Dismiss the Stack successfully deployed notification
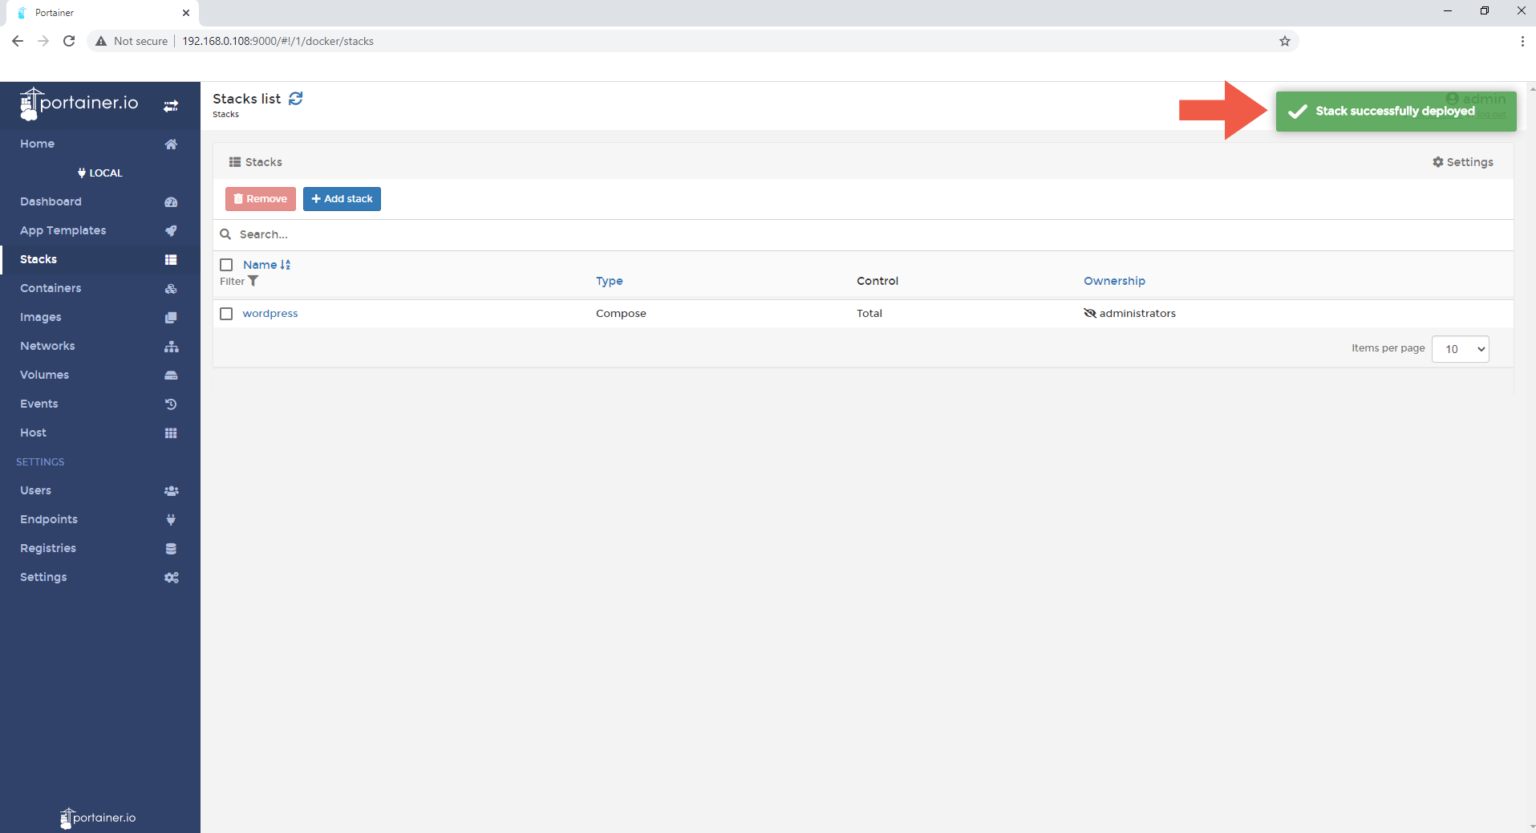1536x833 pixels. click(1396, 111)
